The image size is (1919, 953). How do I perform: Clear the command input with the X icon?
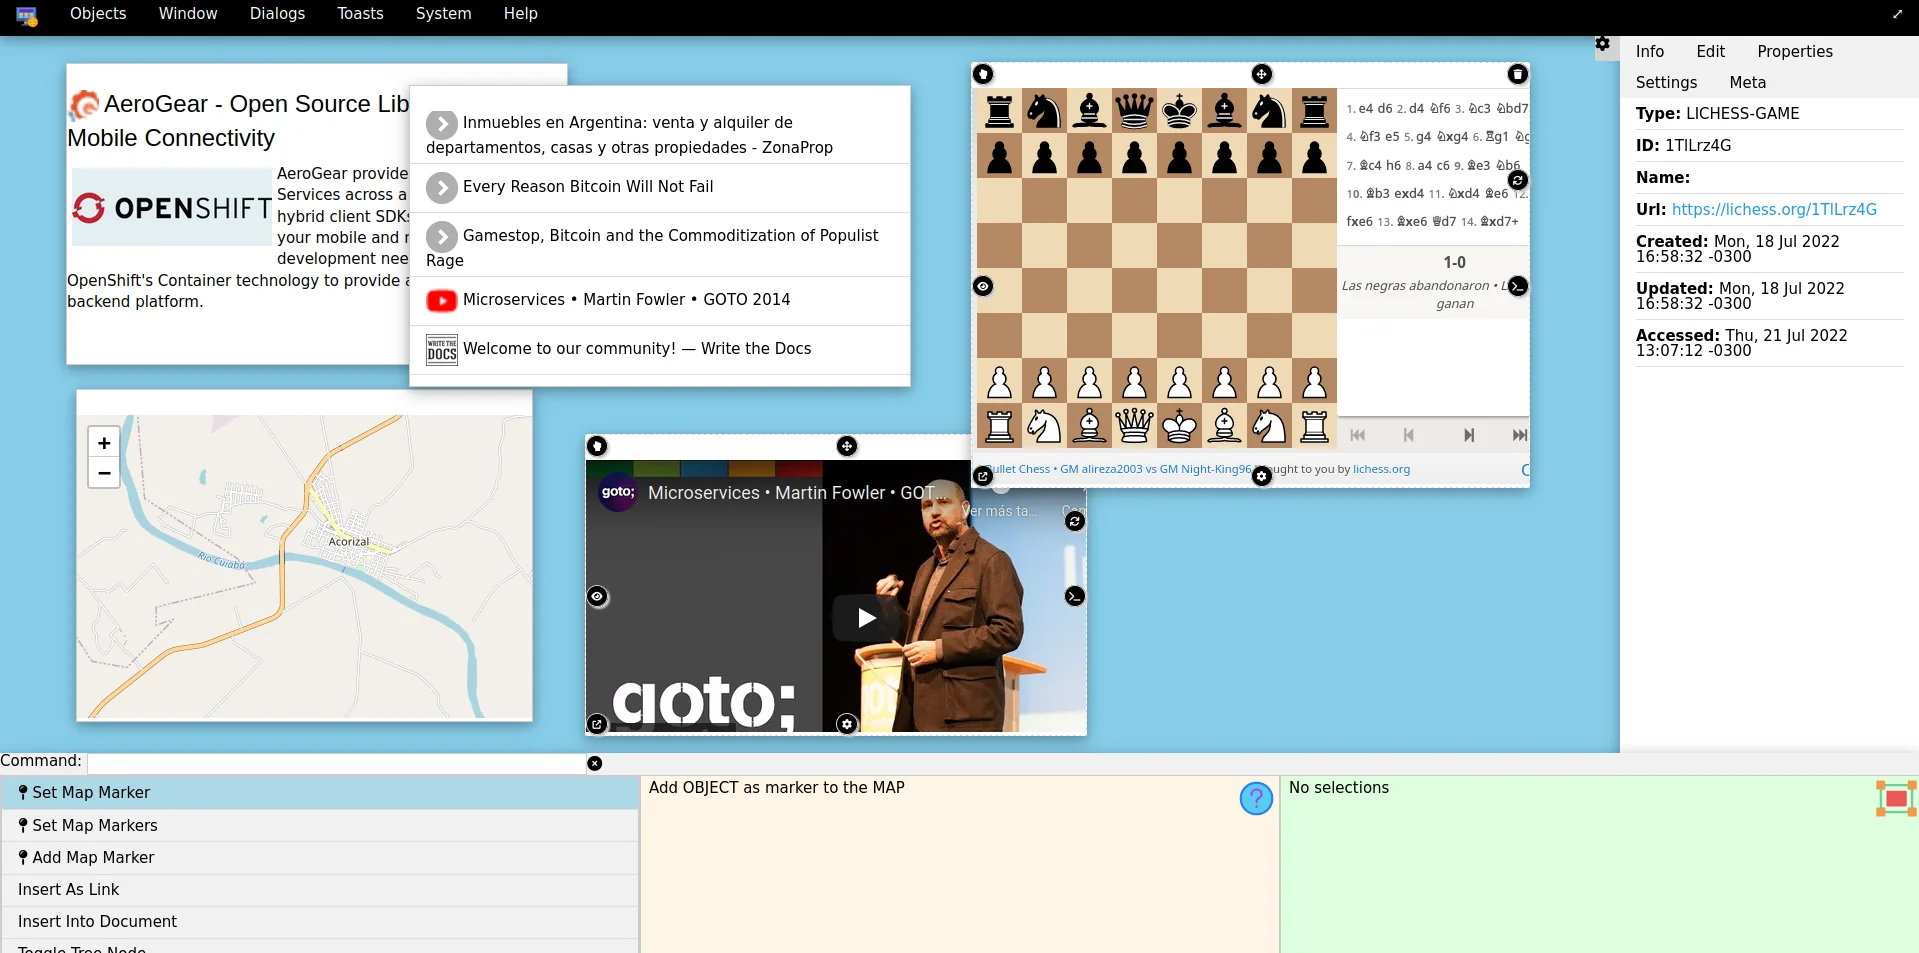point(595,763)
